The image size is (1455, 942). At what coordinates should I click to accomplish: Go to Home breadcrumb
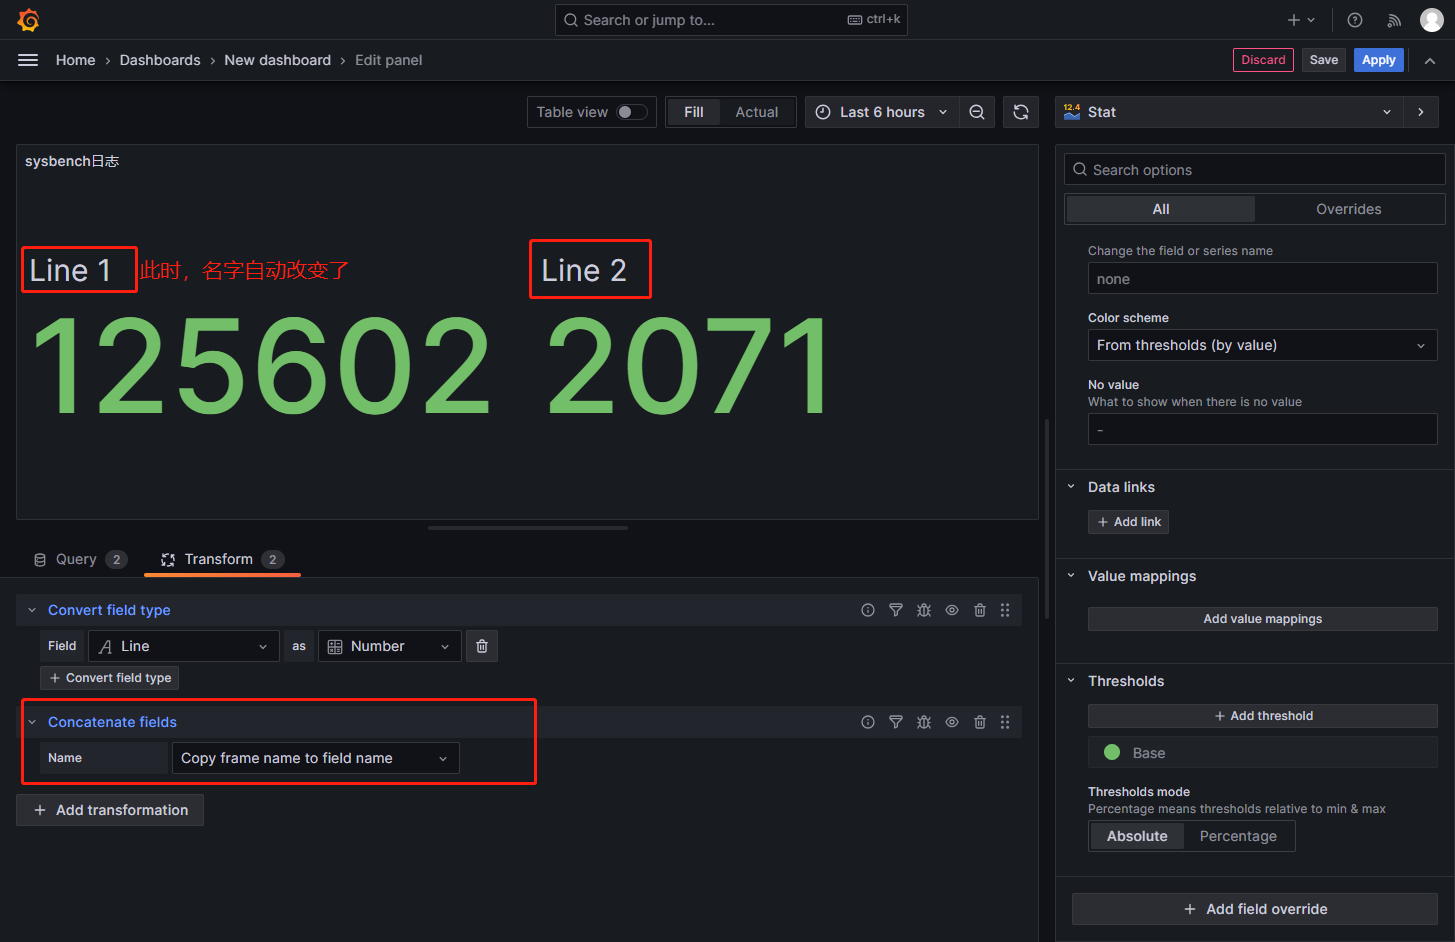click(x=76, y=60)
